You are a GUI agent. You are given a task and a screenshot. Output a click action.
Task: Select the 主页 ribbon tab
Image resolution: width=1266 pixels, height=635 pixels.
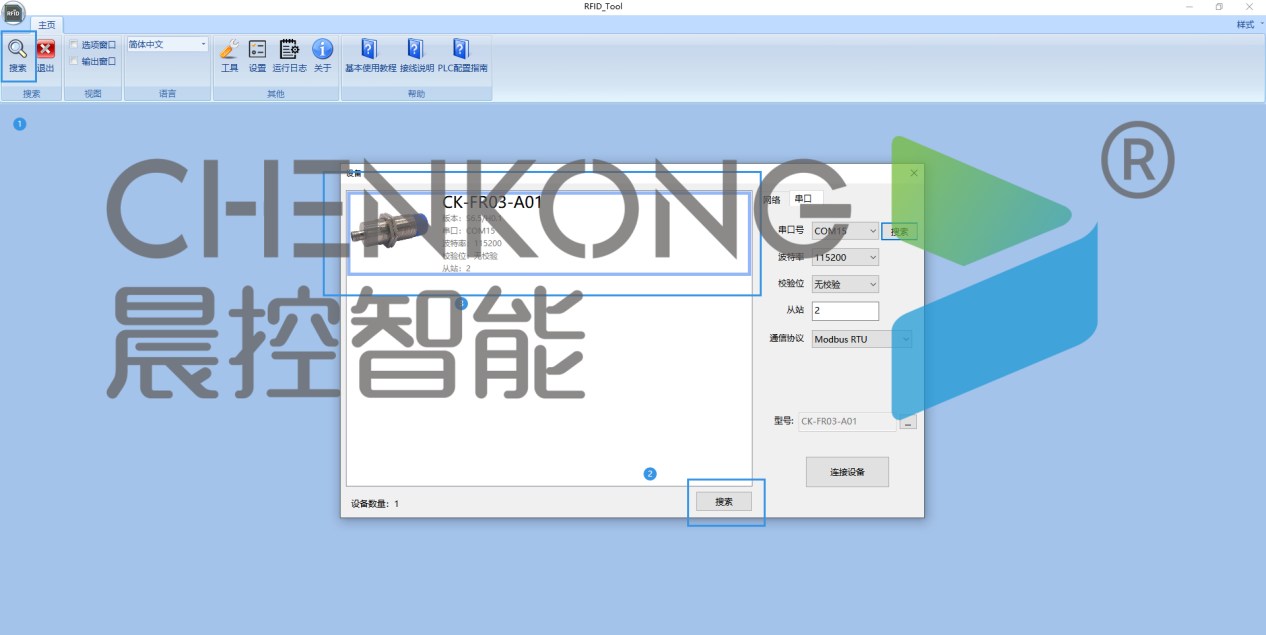pyautogui.click(x=47, y=24)
